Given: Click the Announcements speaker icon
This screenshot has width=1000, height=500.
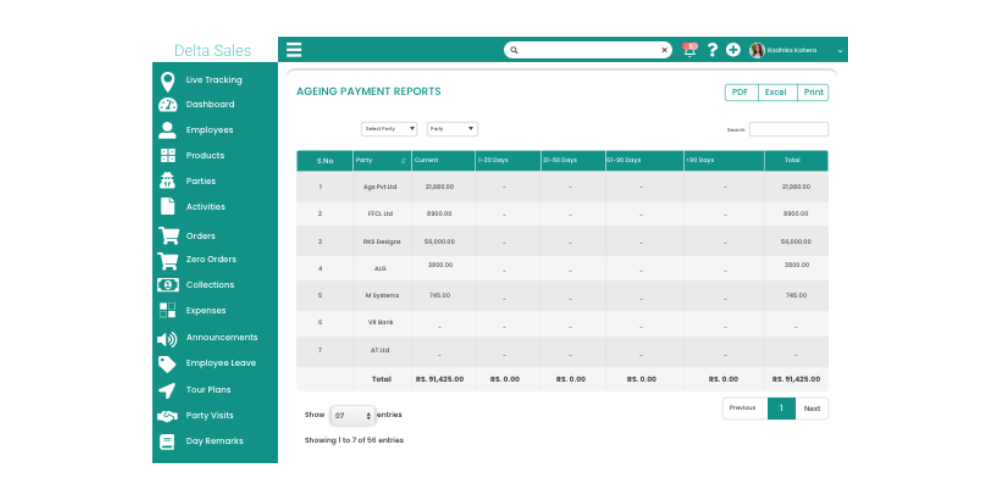Looking at the screenshot, I should coord(167,339).
